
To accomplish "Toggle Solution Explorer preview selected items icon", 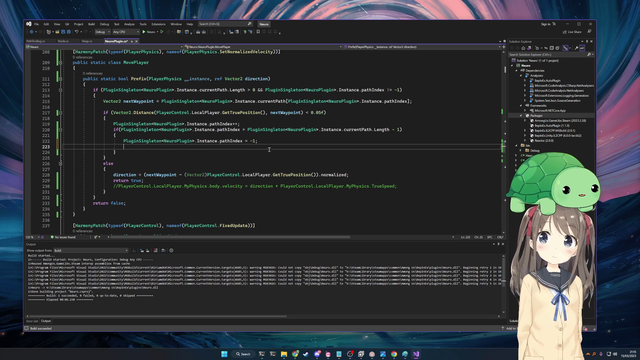I will point(582,48).
